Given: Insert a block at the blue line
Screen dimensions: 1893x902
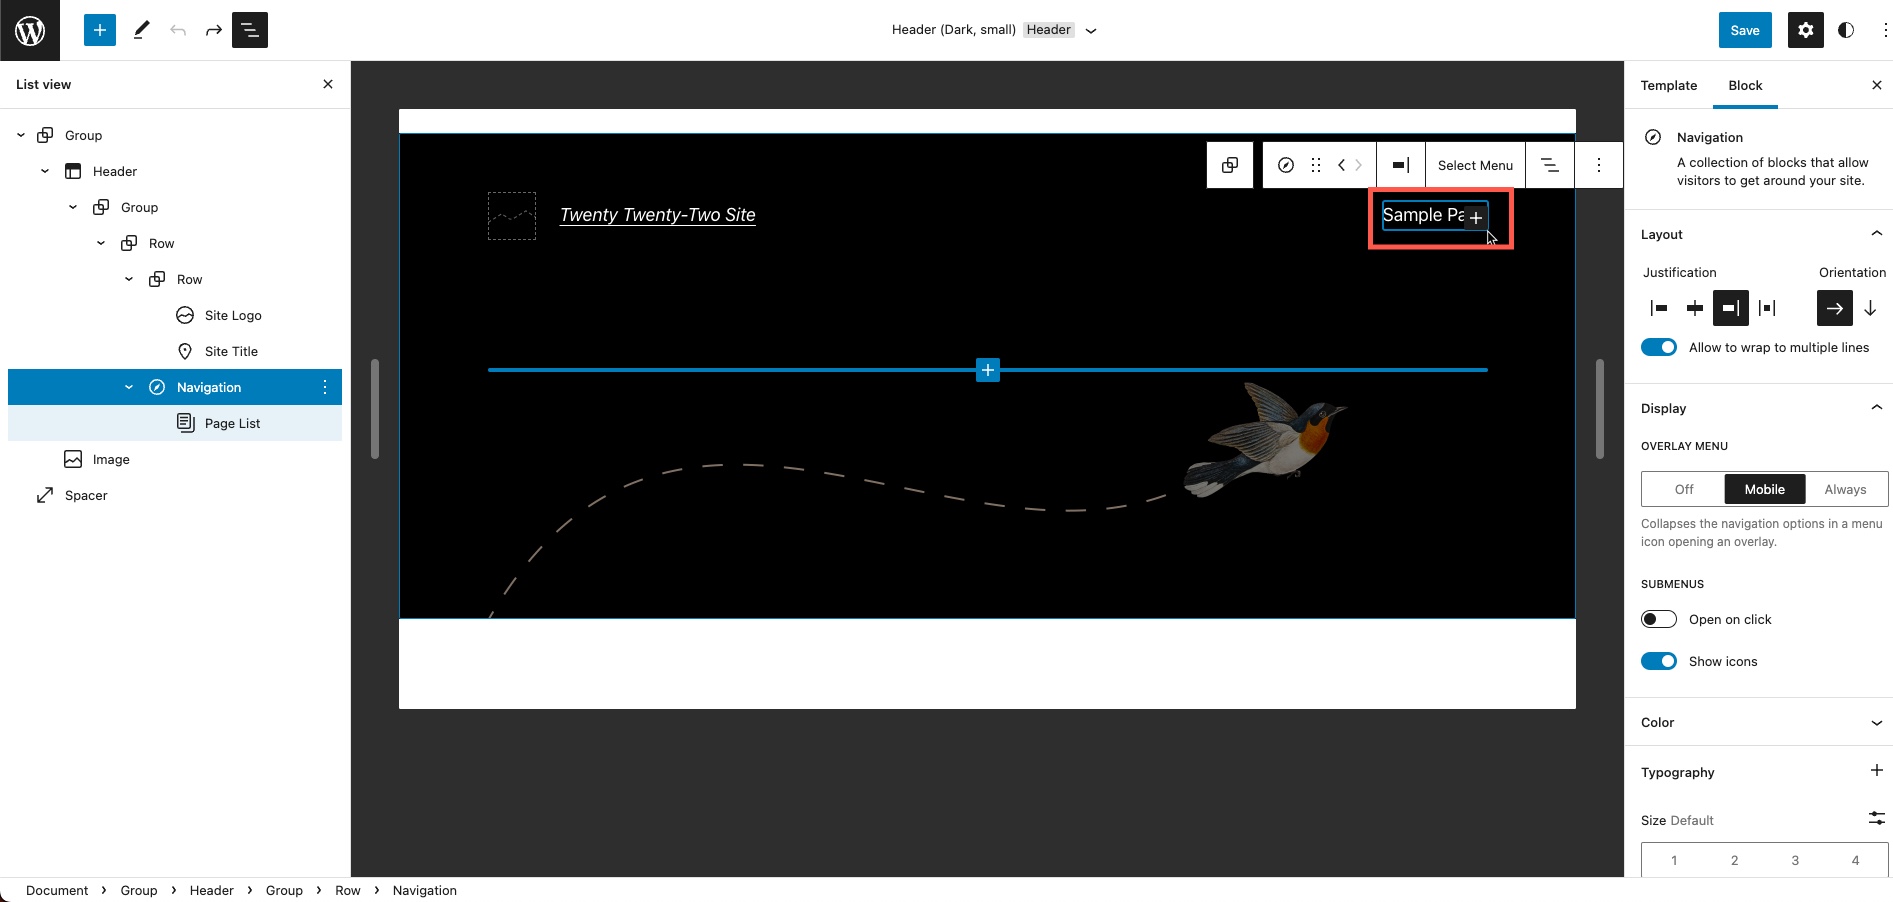Looking at the screenshot, I should coord(988,370).
